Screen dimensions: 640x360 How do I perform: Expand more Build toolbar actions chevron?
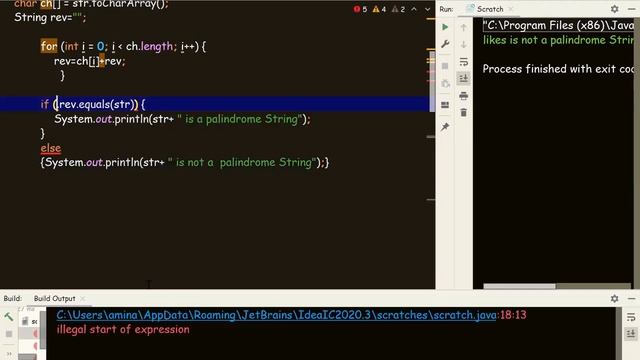(9, 353)
